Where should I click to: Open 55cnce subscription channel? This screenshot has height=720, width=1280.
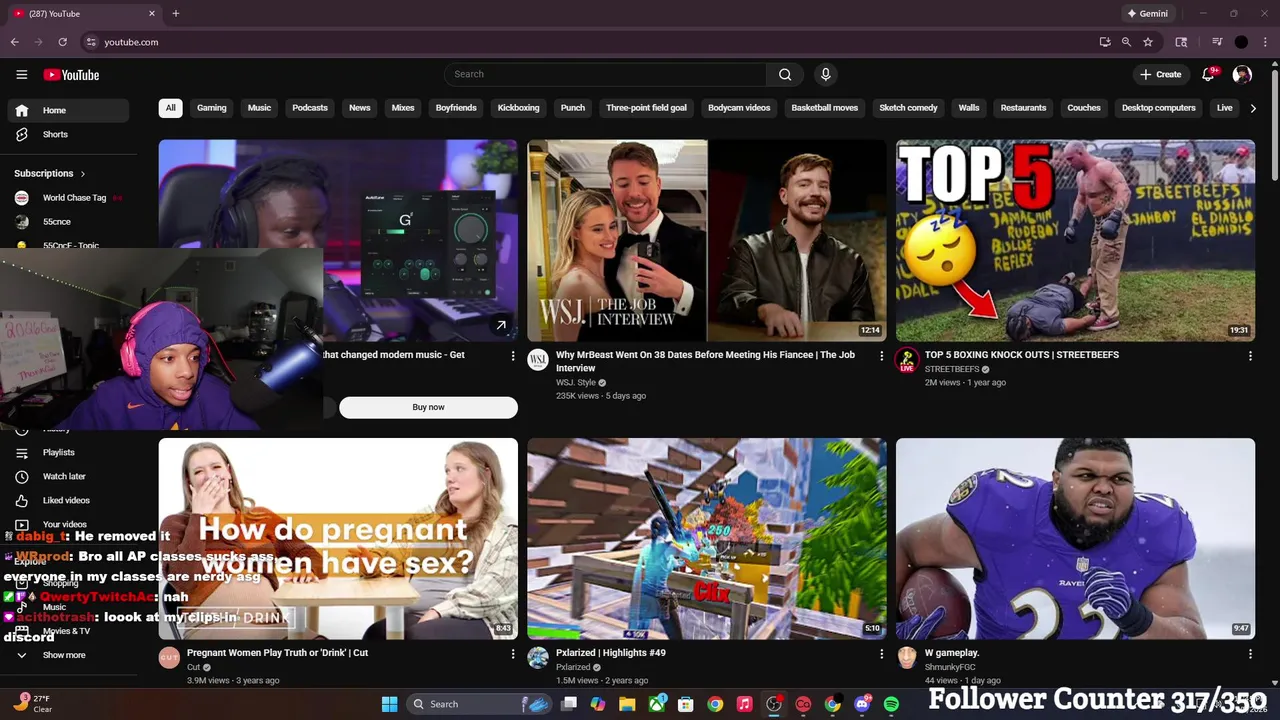tap(68, 222)
